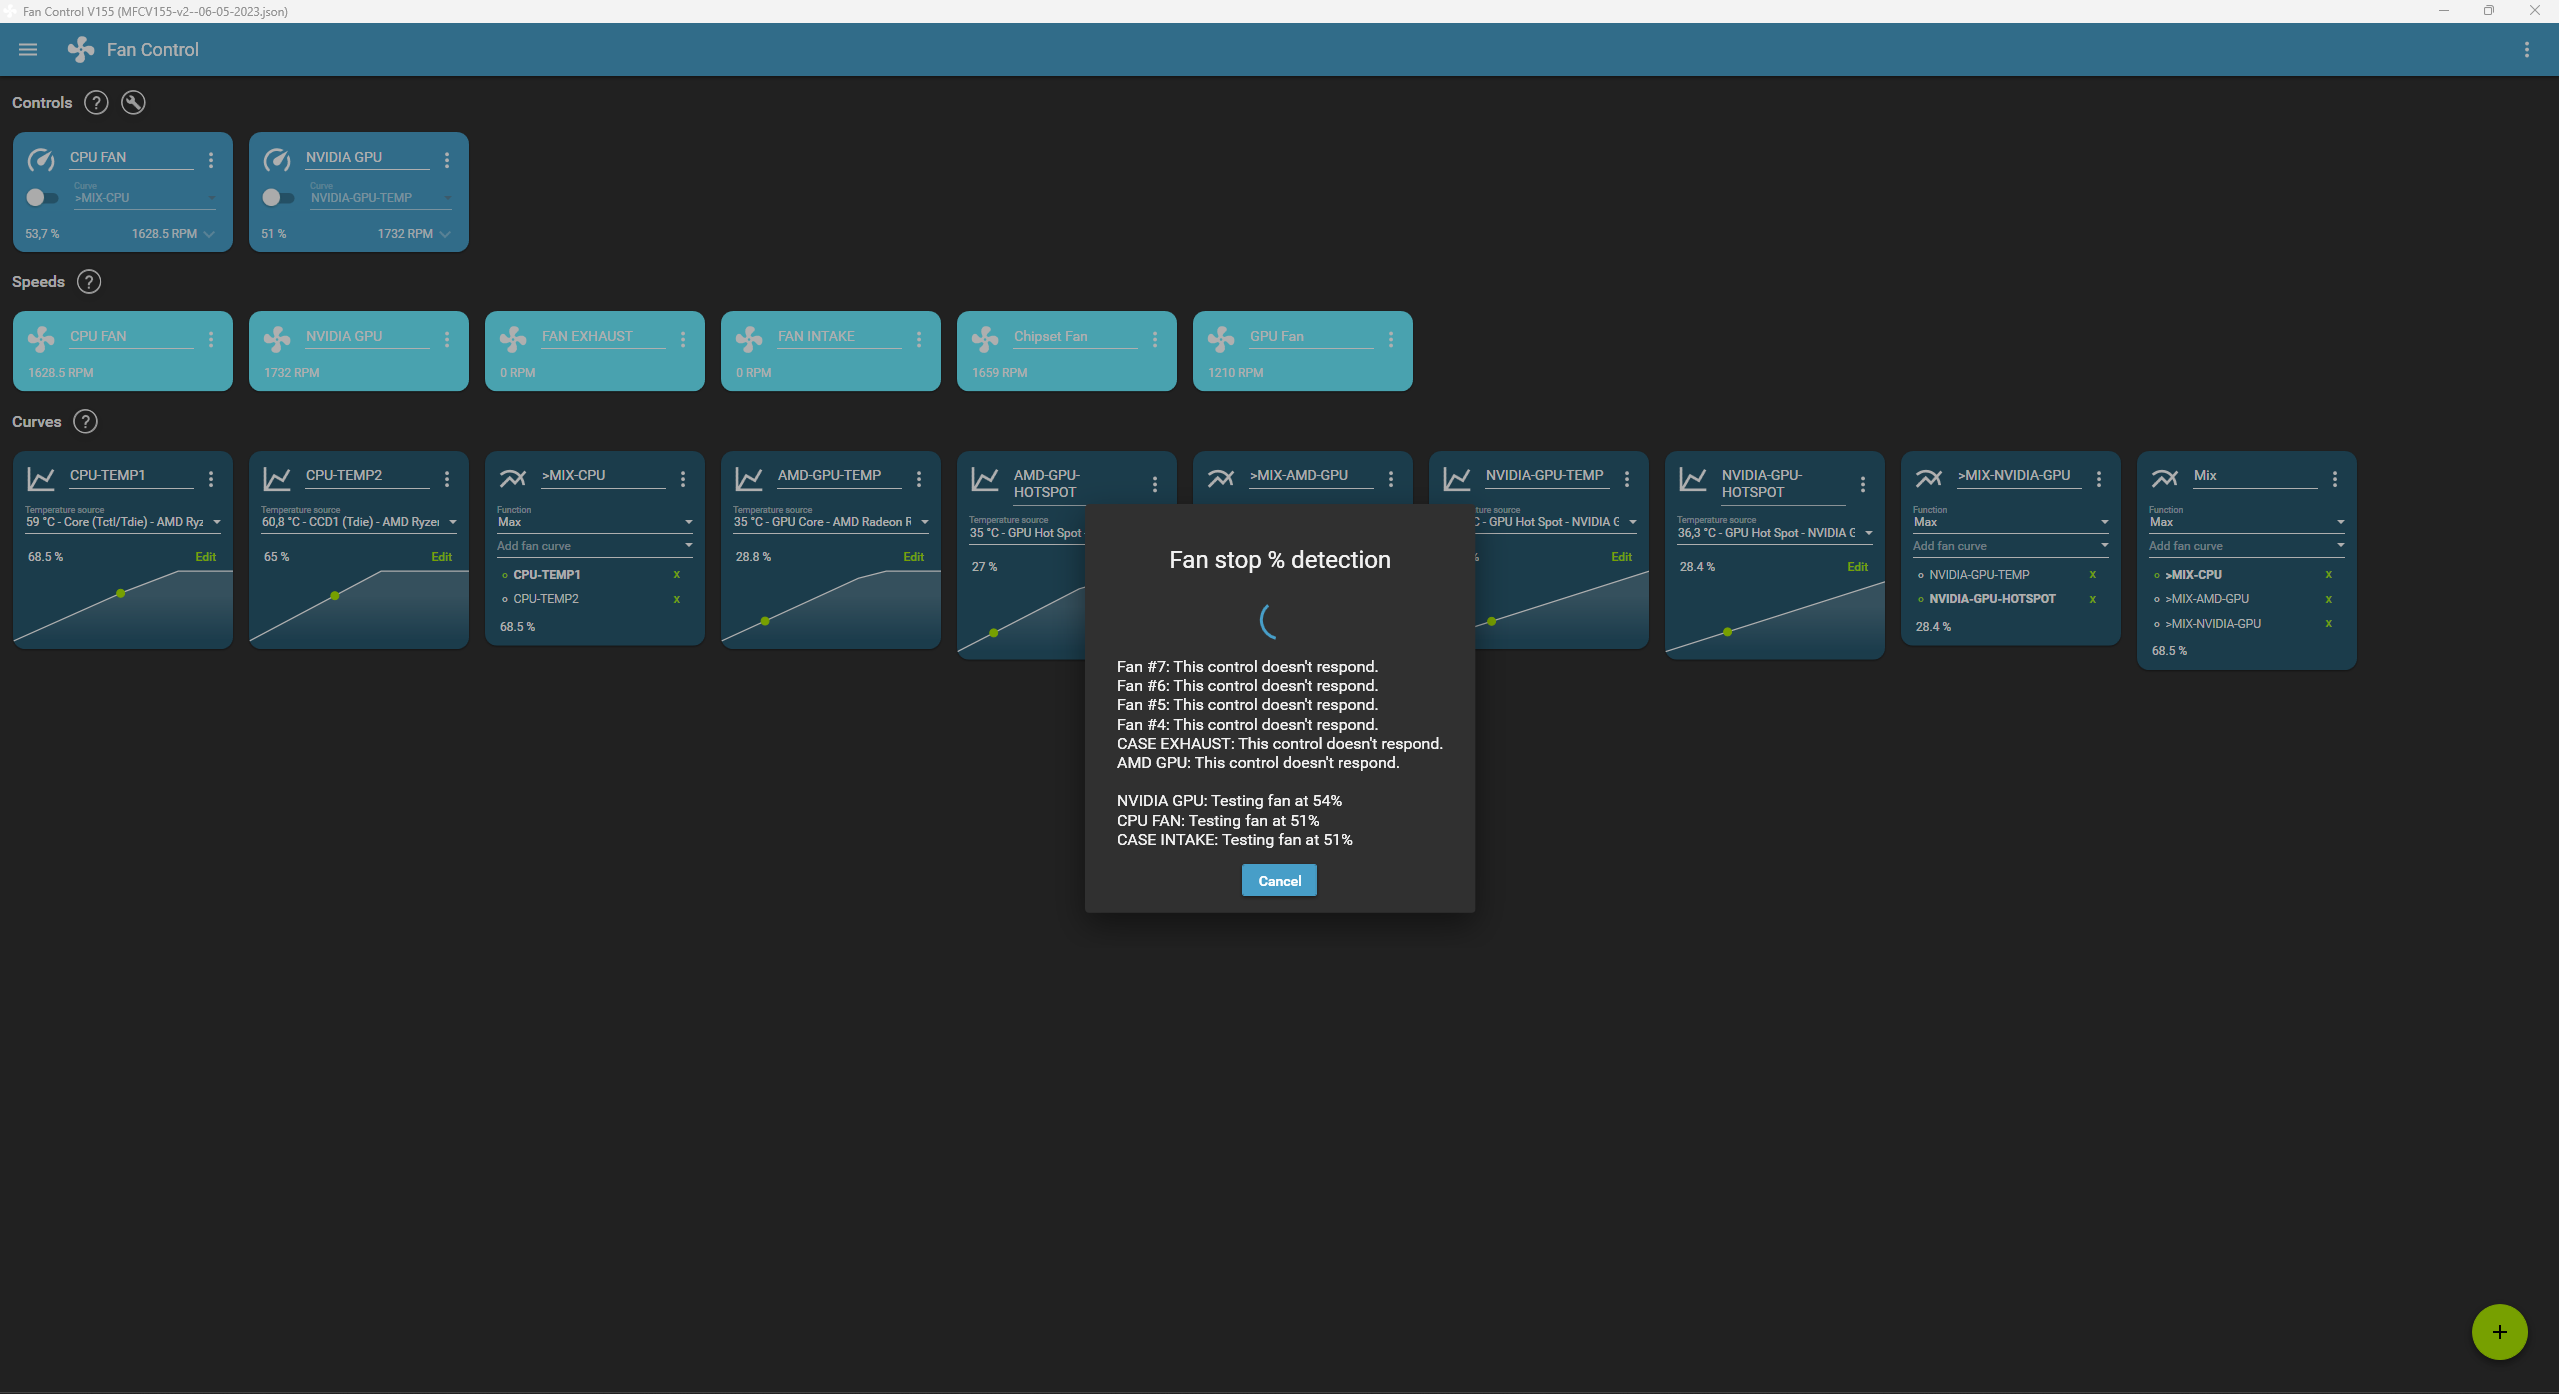Click the wrench icon next to Controls
2559x1394 pixels.
132,102
